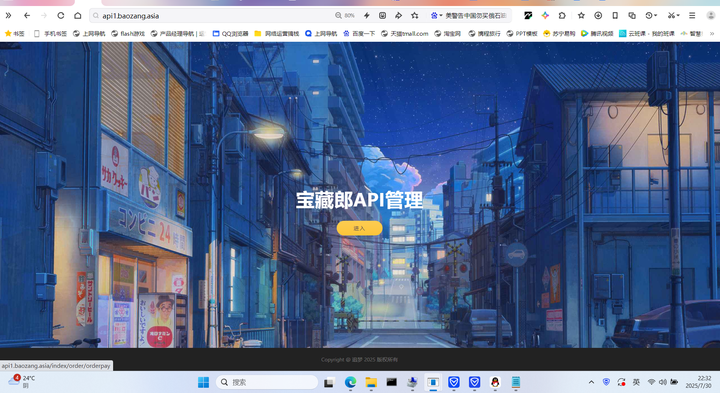The image size is (720, 393).
Task: Open the 淘宝网 bookmark
Action: click(x=448, y=34)
